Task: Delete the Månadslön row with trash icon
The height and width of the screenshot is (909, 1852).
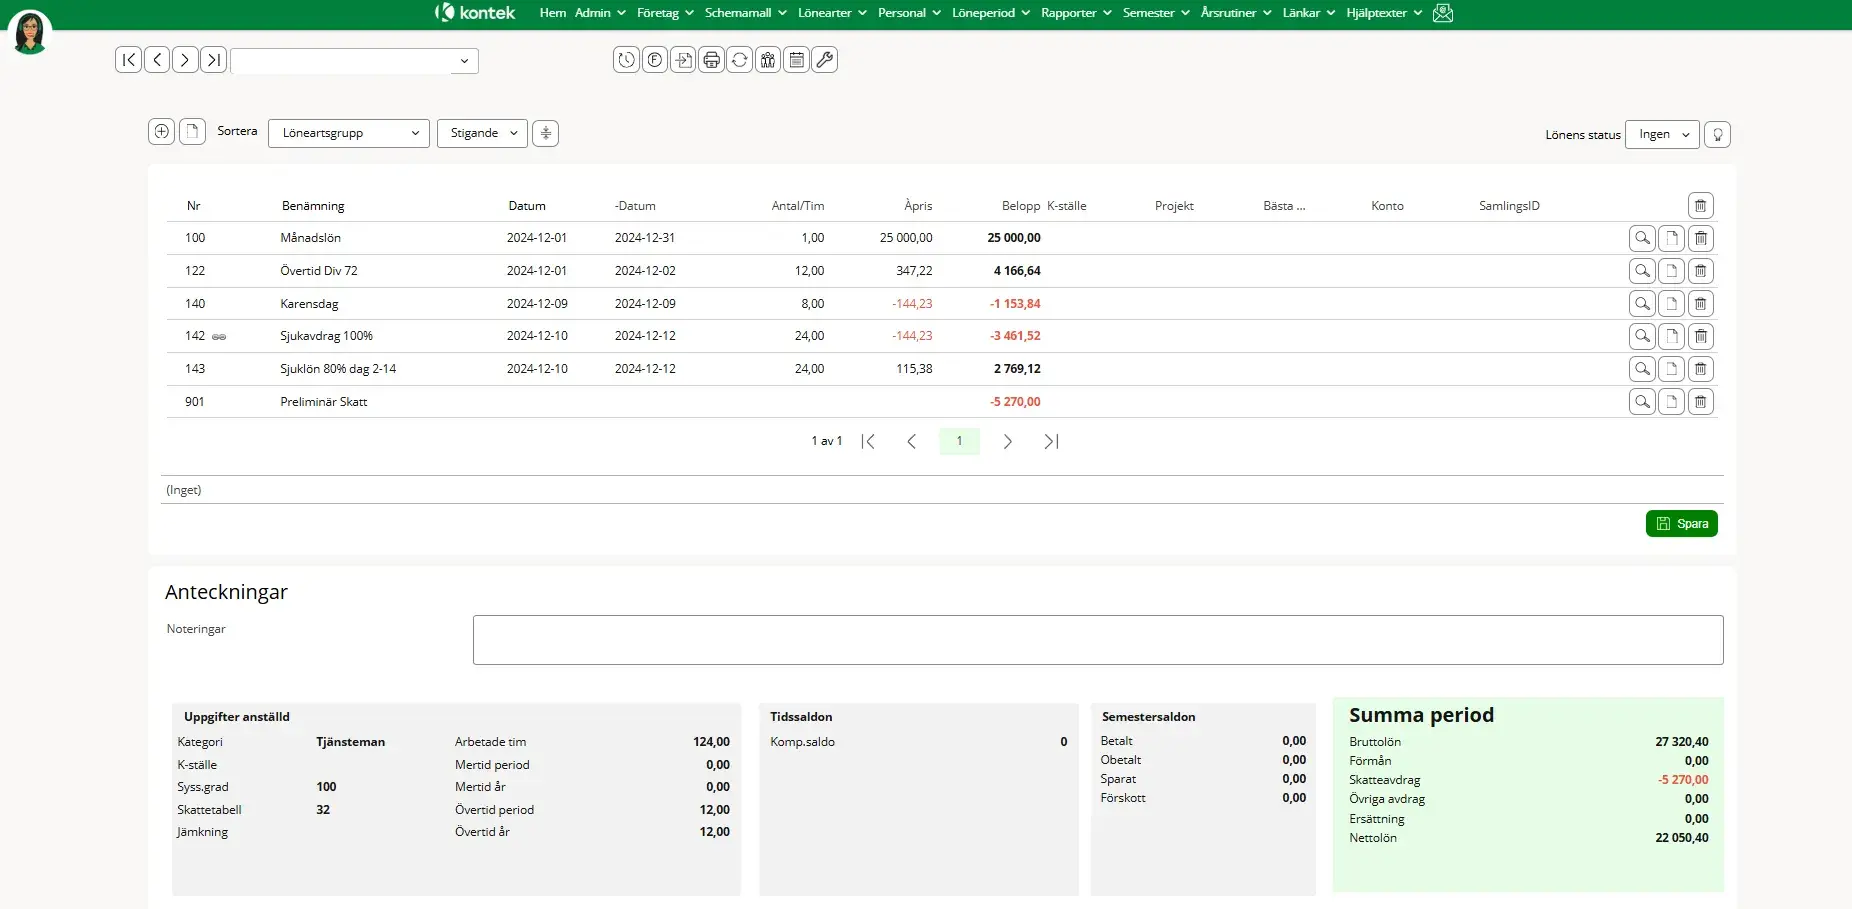Action: tap(1700, 238)
